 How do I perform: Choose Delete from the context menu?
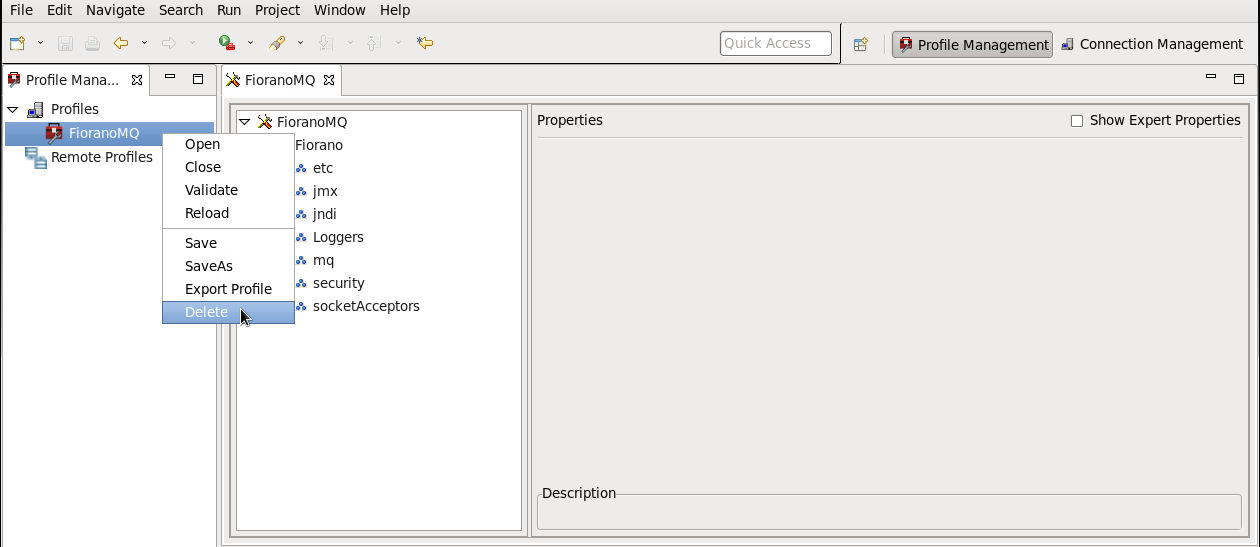228,312
